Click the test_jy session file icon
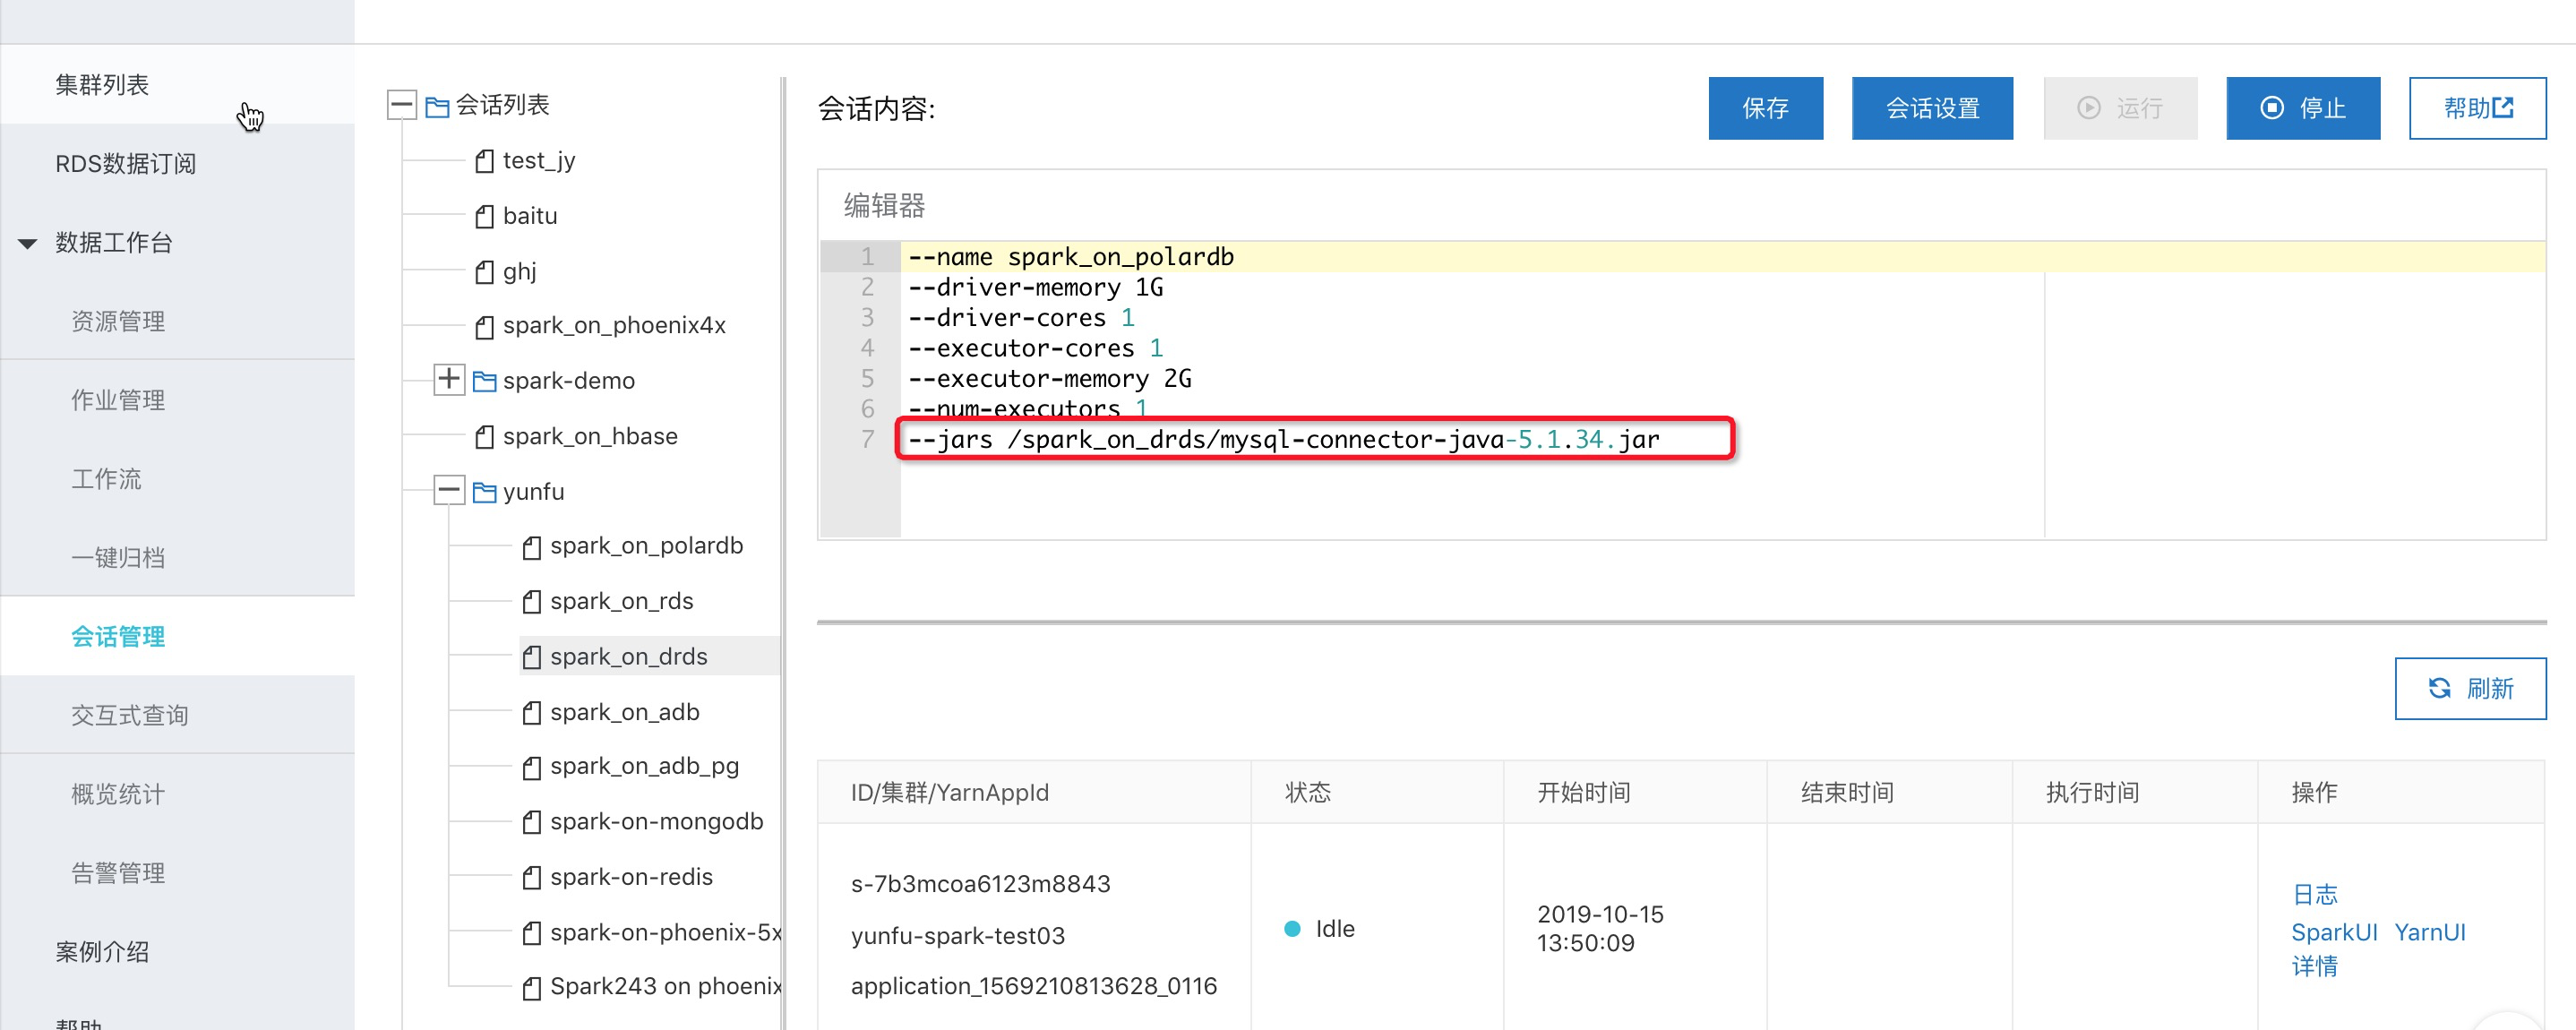 [x=485, y=161]
